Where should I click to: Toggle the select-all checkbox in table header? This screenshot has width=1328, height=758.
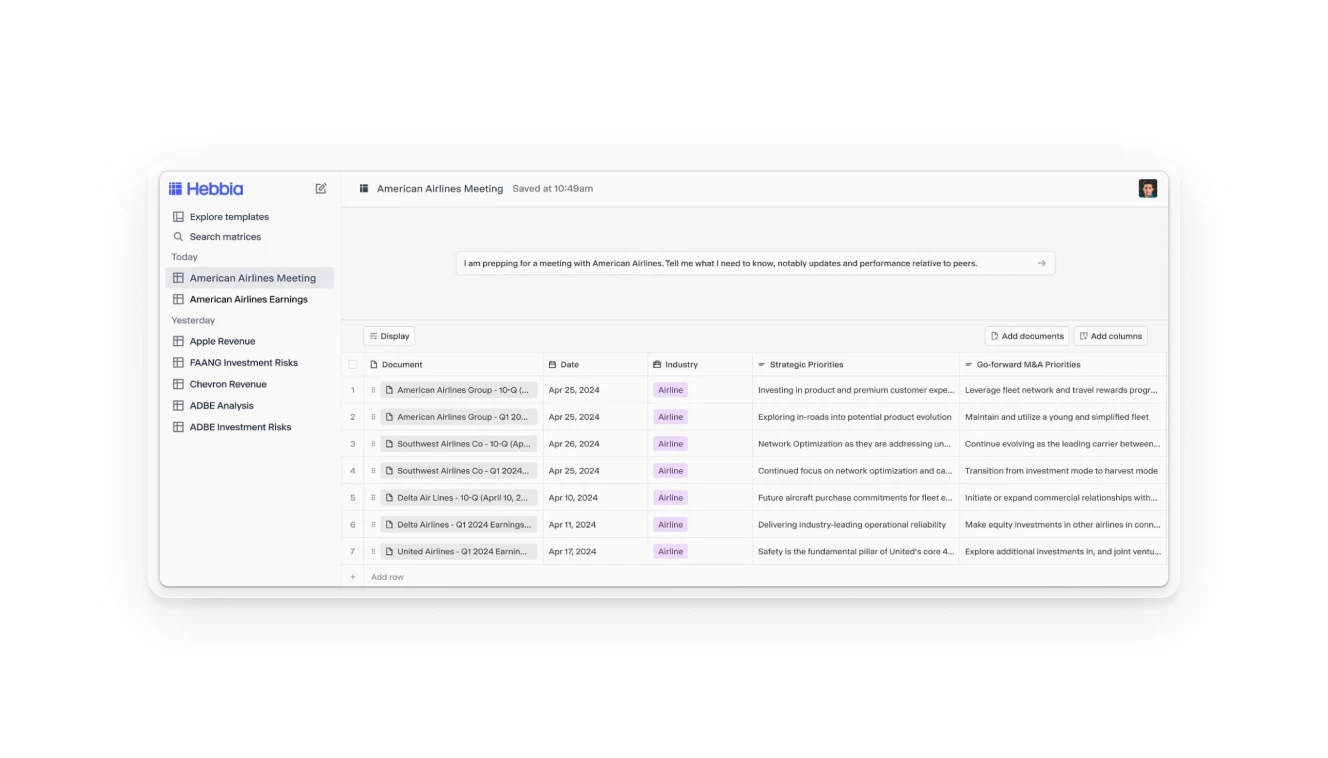coord(352,365)
